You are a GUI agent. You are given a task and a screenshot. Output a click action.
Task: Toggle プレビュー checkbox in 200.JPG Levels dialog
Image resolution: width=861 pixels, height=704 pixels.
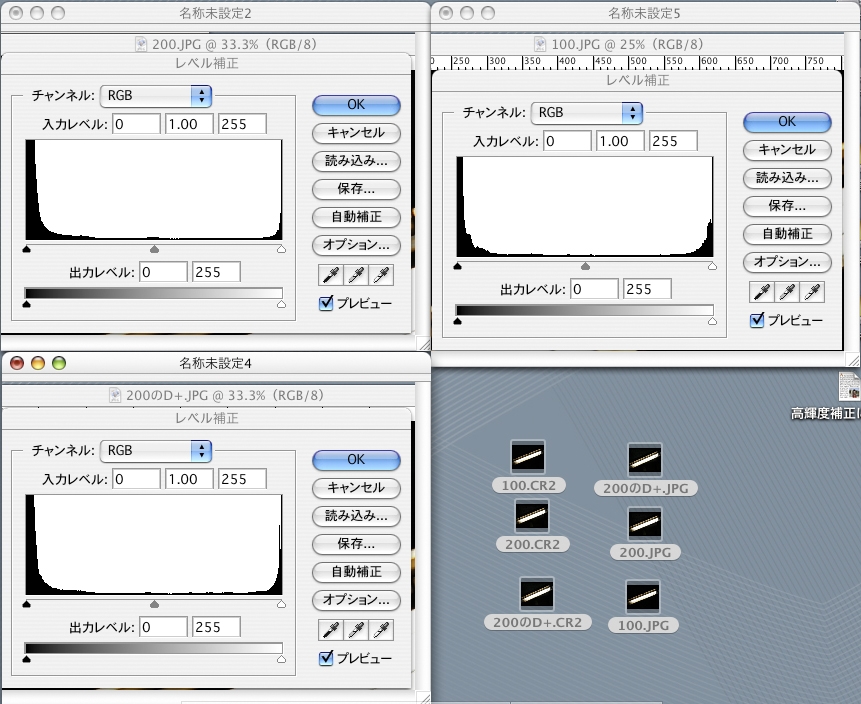tap(326, 303)
